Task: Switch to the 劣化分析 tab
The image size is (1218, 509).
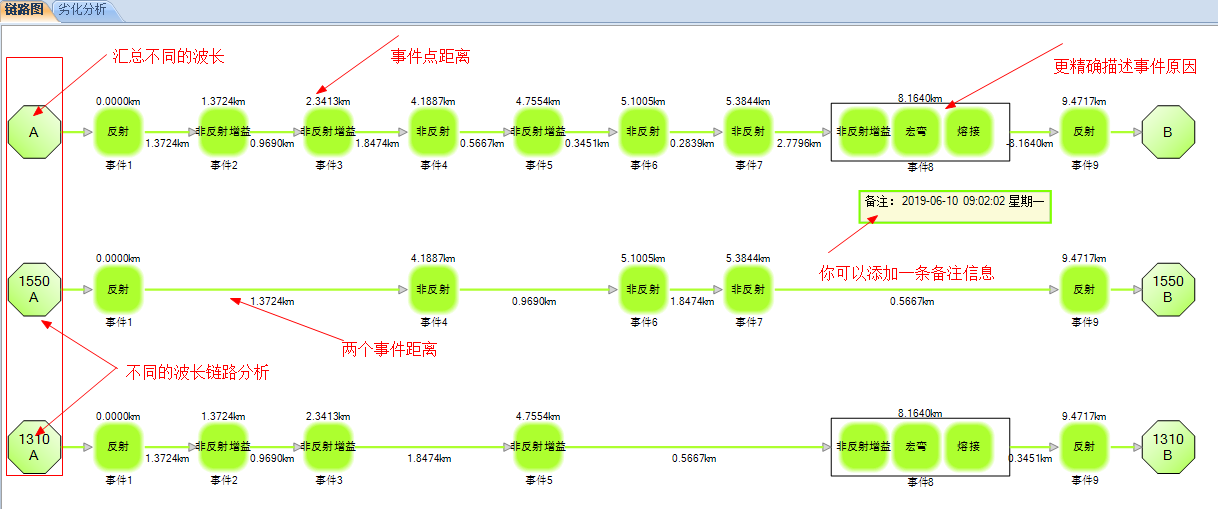Action: (84, 11)
